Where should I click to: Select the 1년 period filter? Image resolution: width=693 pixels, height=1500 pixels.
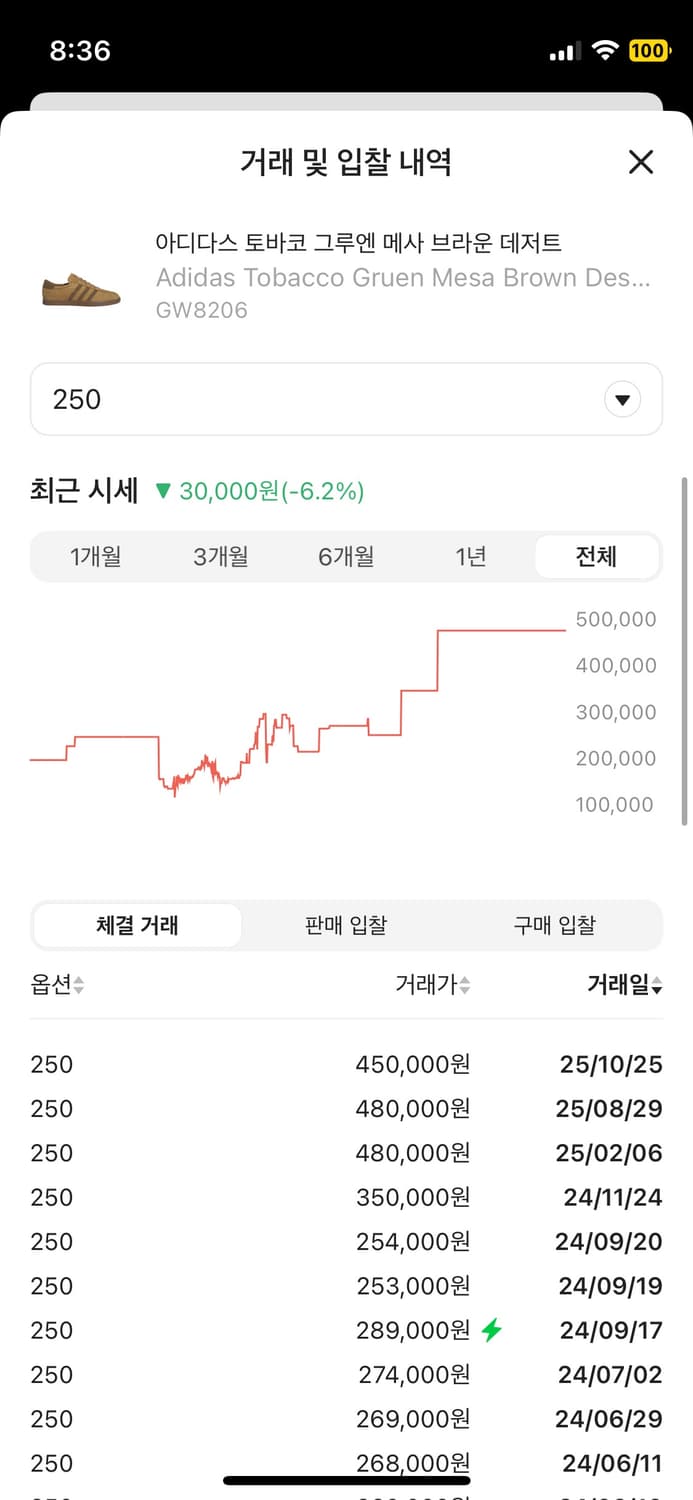tap(470, 556)
